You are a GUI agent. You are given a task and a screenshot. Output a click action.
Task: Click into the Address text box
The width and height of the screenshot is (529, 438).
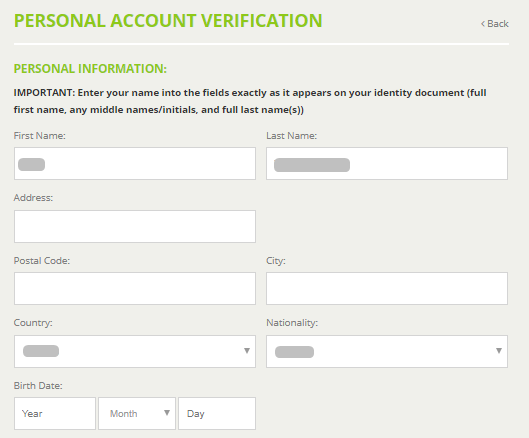[x=135, y=226]
